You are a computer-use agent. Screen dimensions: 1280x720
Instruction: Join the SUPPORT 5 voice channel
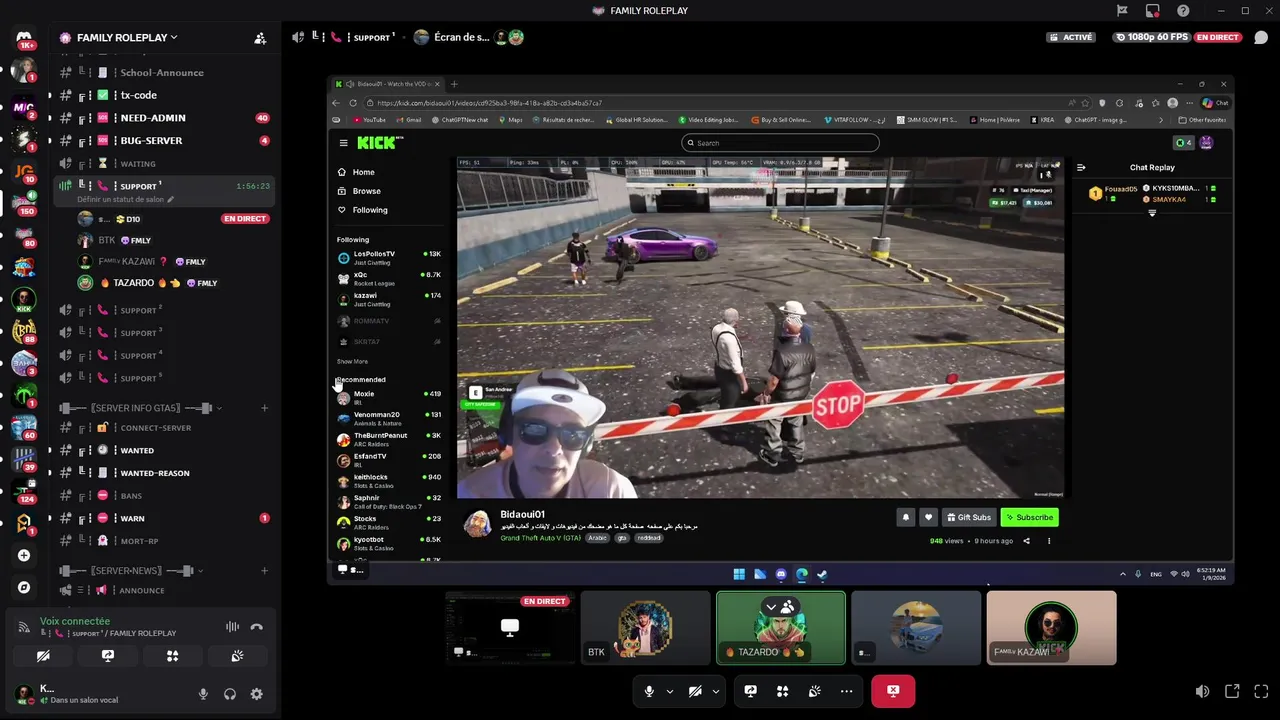pos(164,378)
